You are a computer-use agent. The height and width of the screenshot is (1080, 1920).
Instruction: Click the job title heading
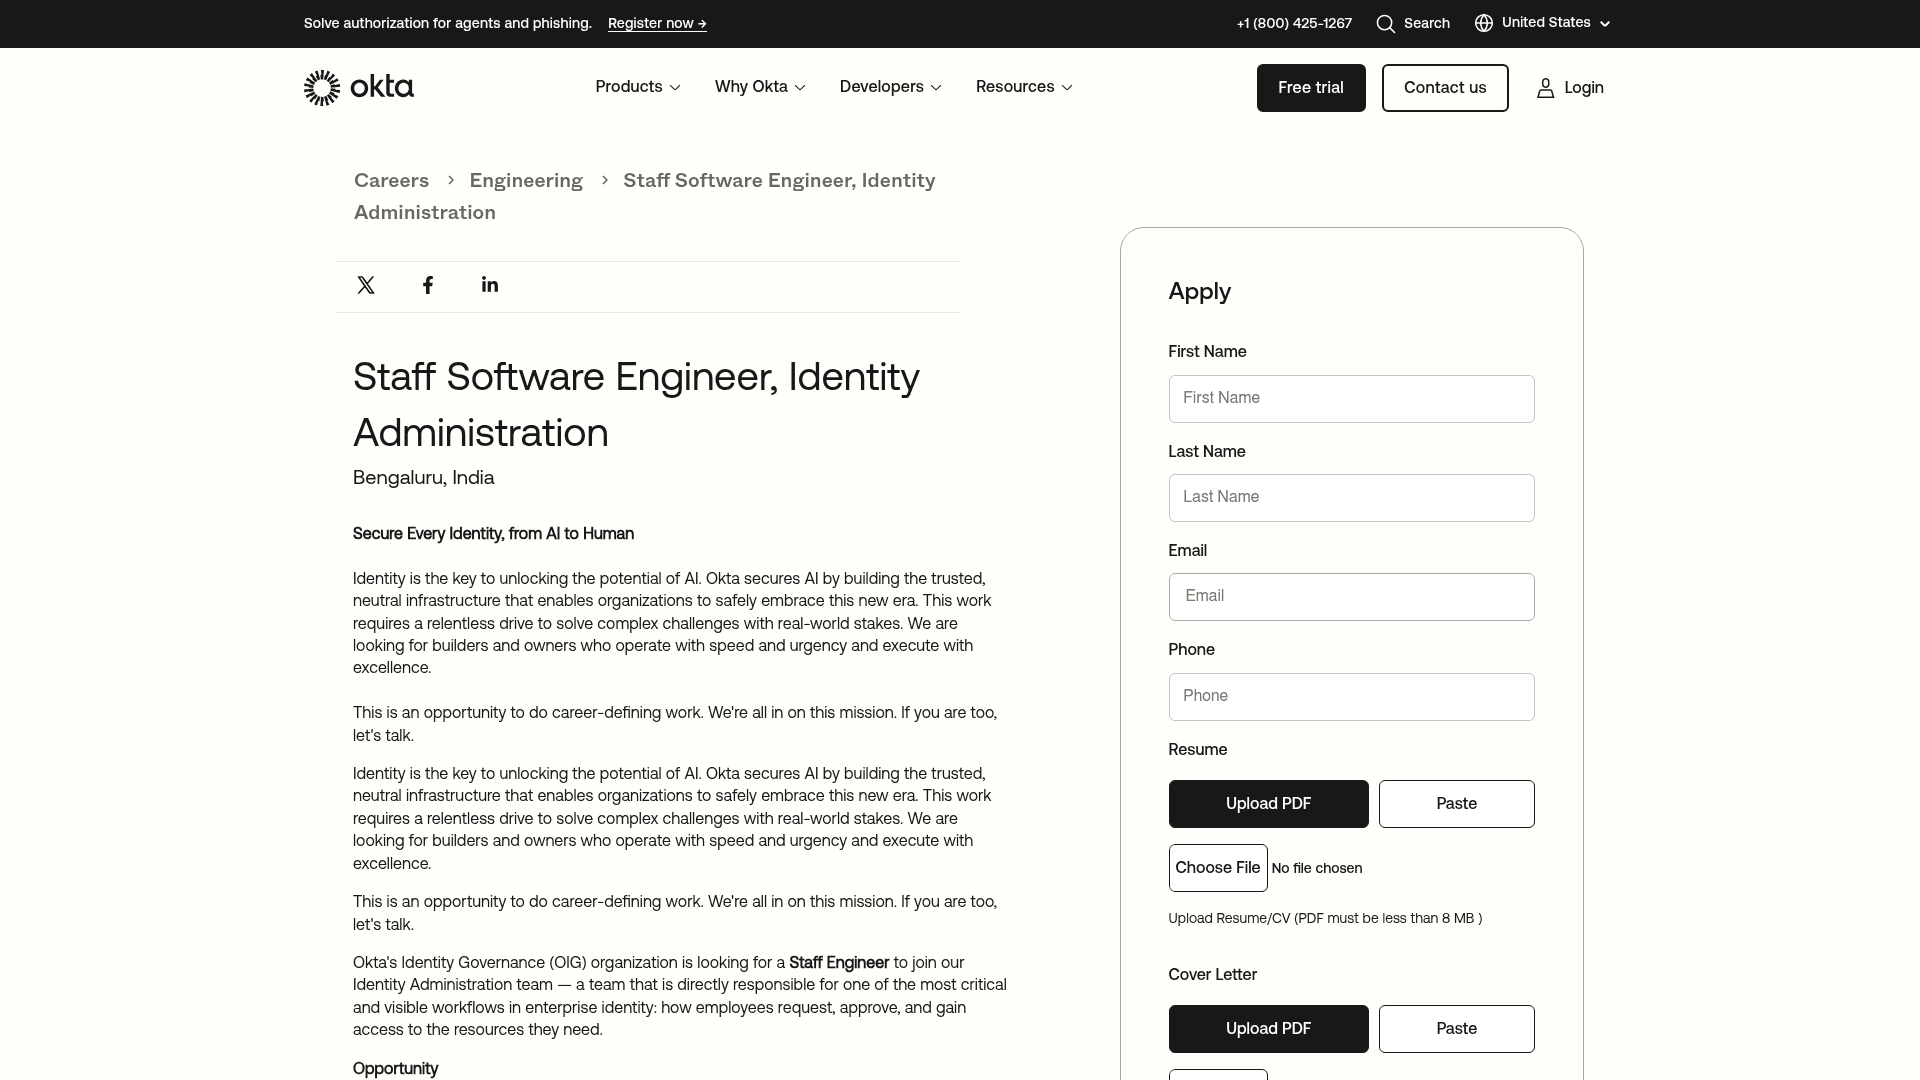636,405
